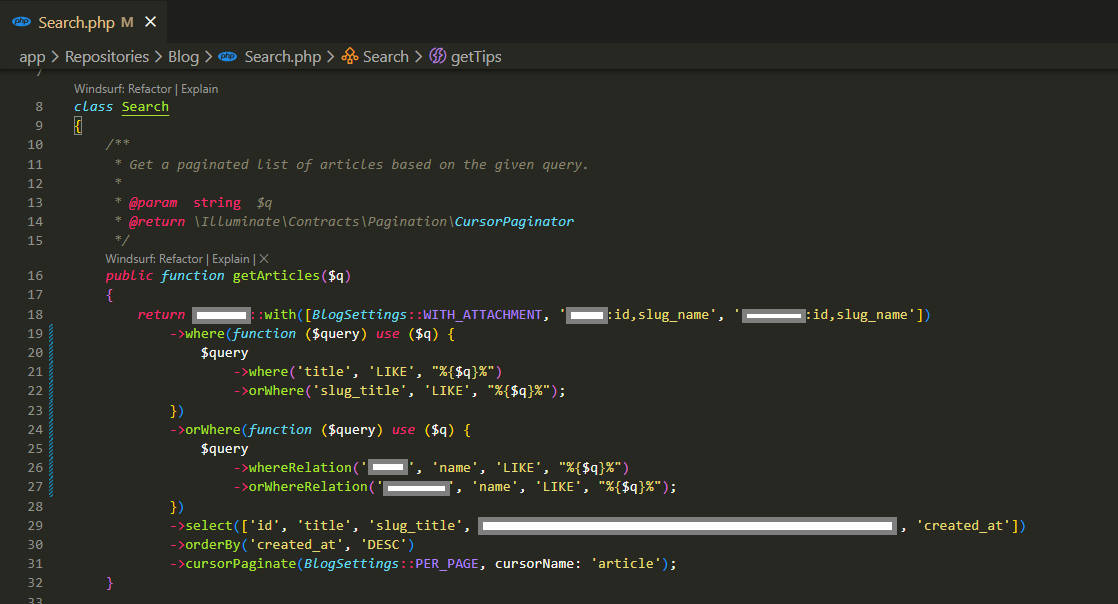Image resolution: width=1118 pixels, height=604 pixels.
Task: Select the Search.php tab
Action: [x=83, y=22]
